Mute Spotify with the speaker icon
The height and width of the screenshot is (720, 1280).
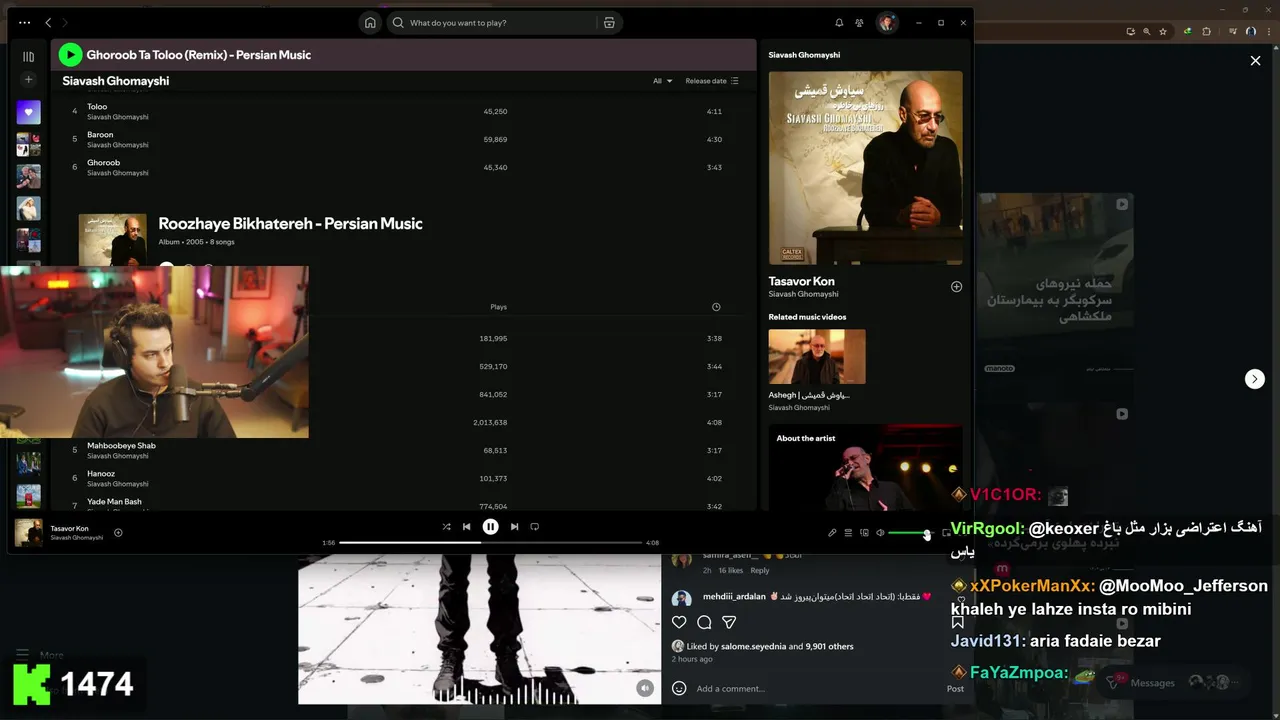[880, 533]
